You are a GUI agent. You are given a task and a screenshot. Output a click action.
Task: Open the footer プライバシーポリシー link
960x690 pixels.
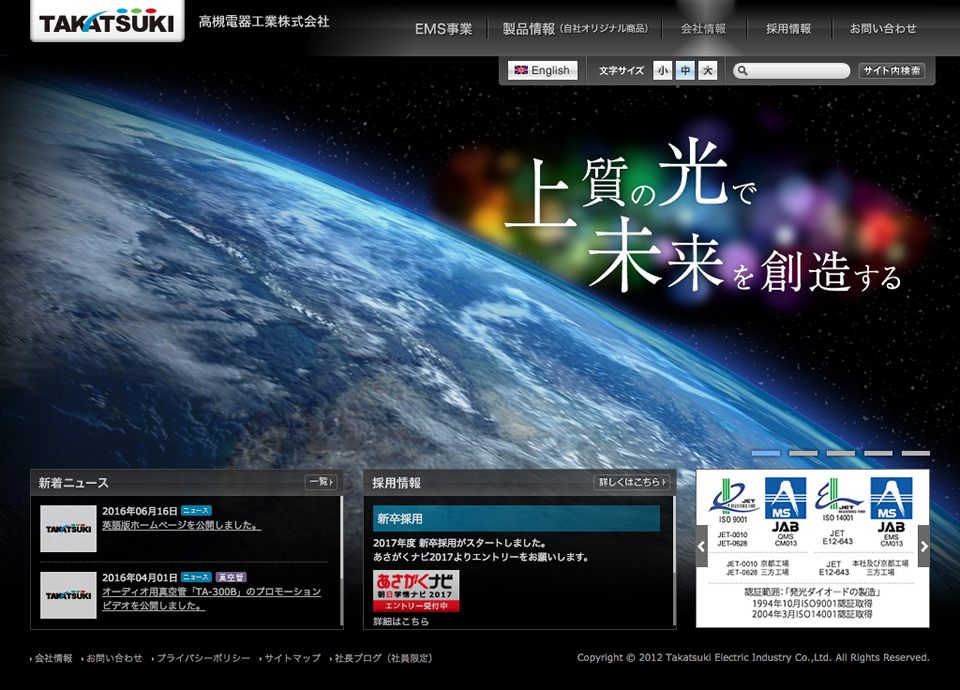click(203, 658)
